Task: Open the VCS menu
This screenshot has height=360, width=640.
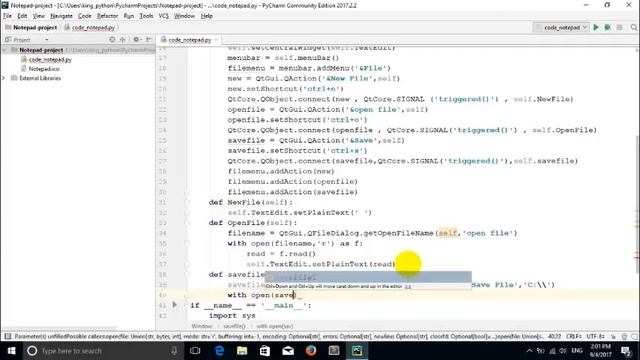Action: (x=164, y=16)
